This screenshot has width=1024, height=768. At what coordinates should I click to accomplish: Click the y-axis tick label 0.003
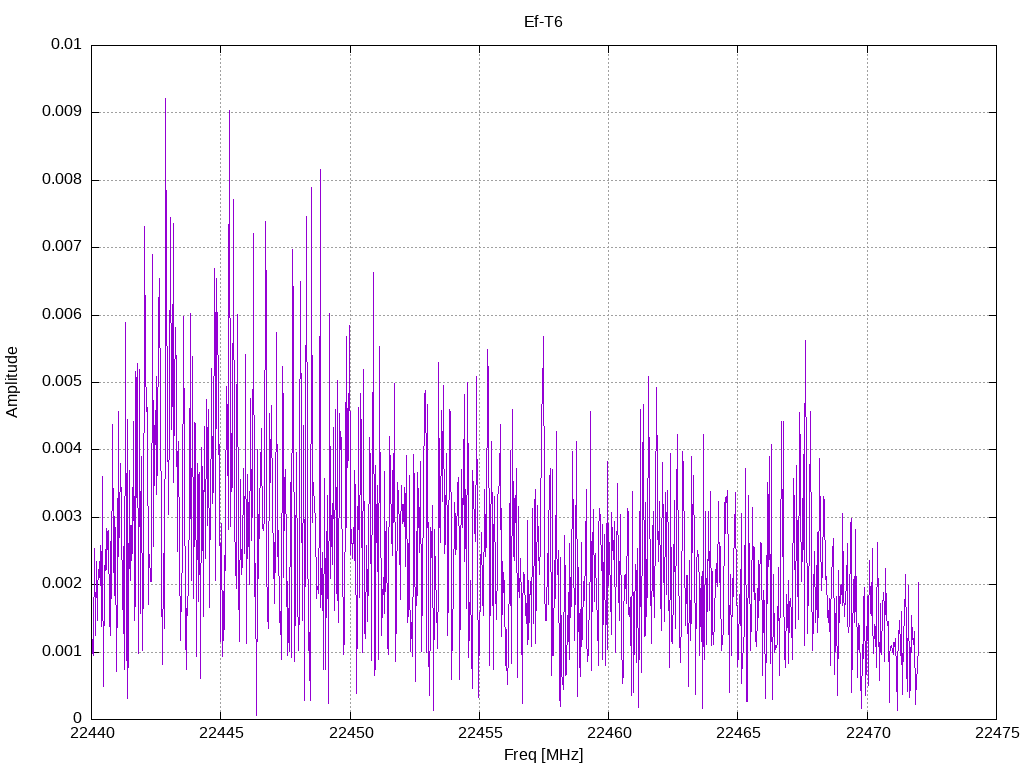pos(62,517)
